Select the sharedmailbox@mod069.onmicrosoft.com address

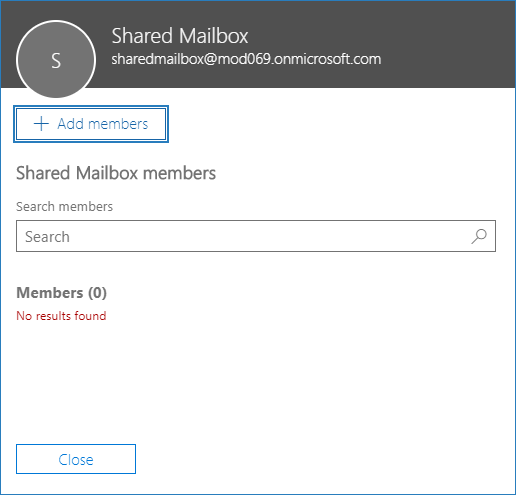click(246, 59)
